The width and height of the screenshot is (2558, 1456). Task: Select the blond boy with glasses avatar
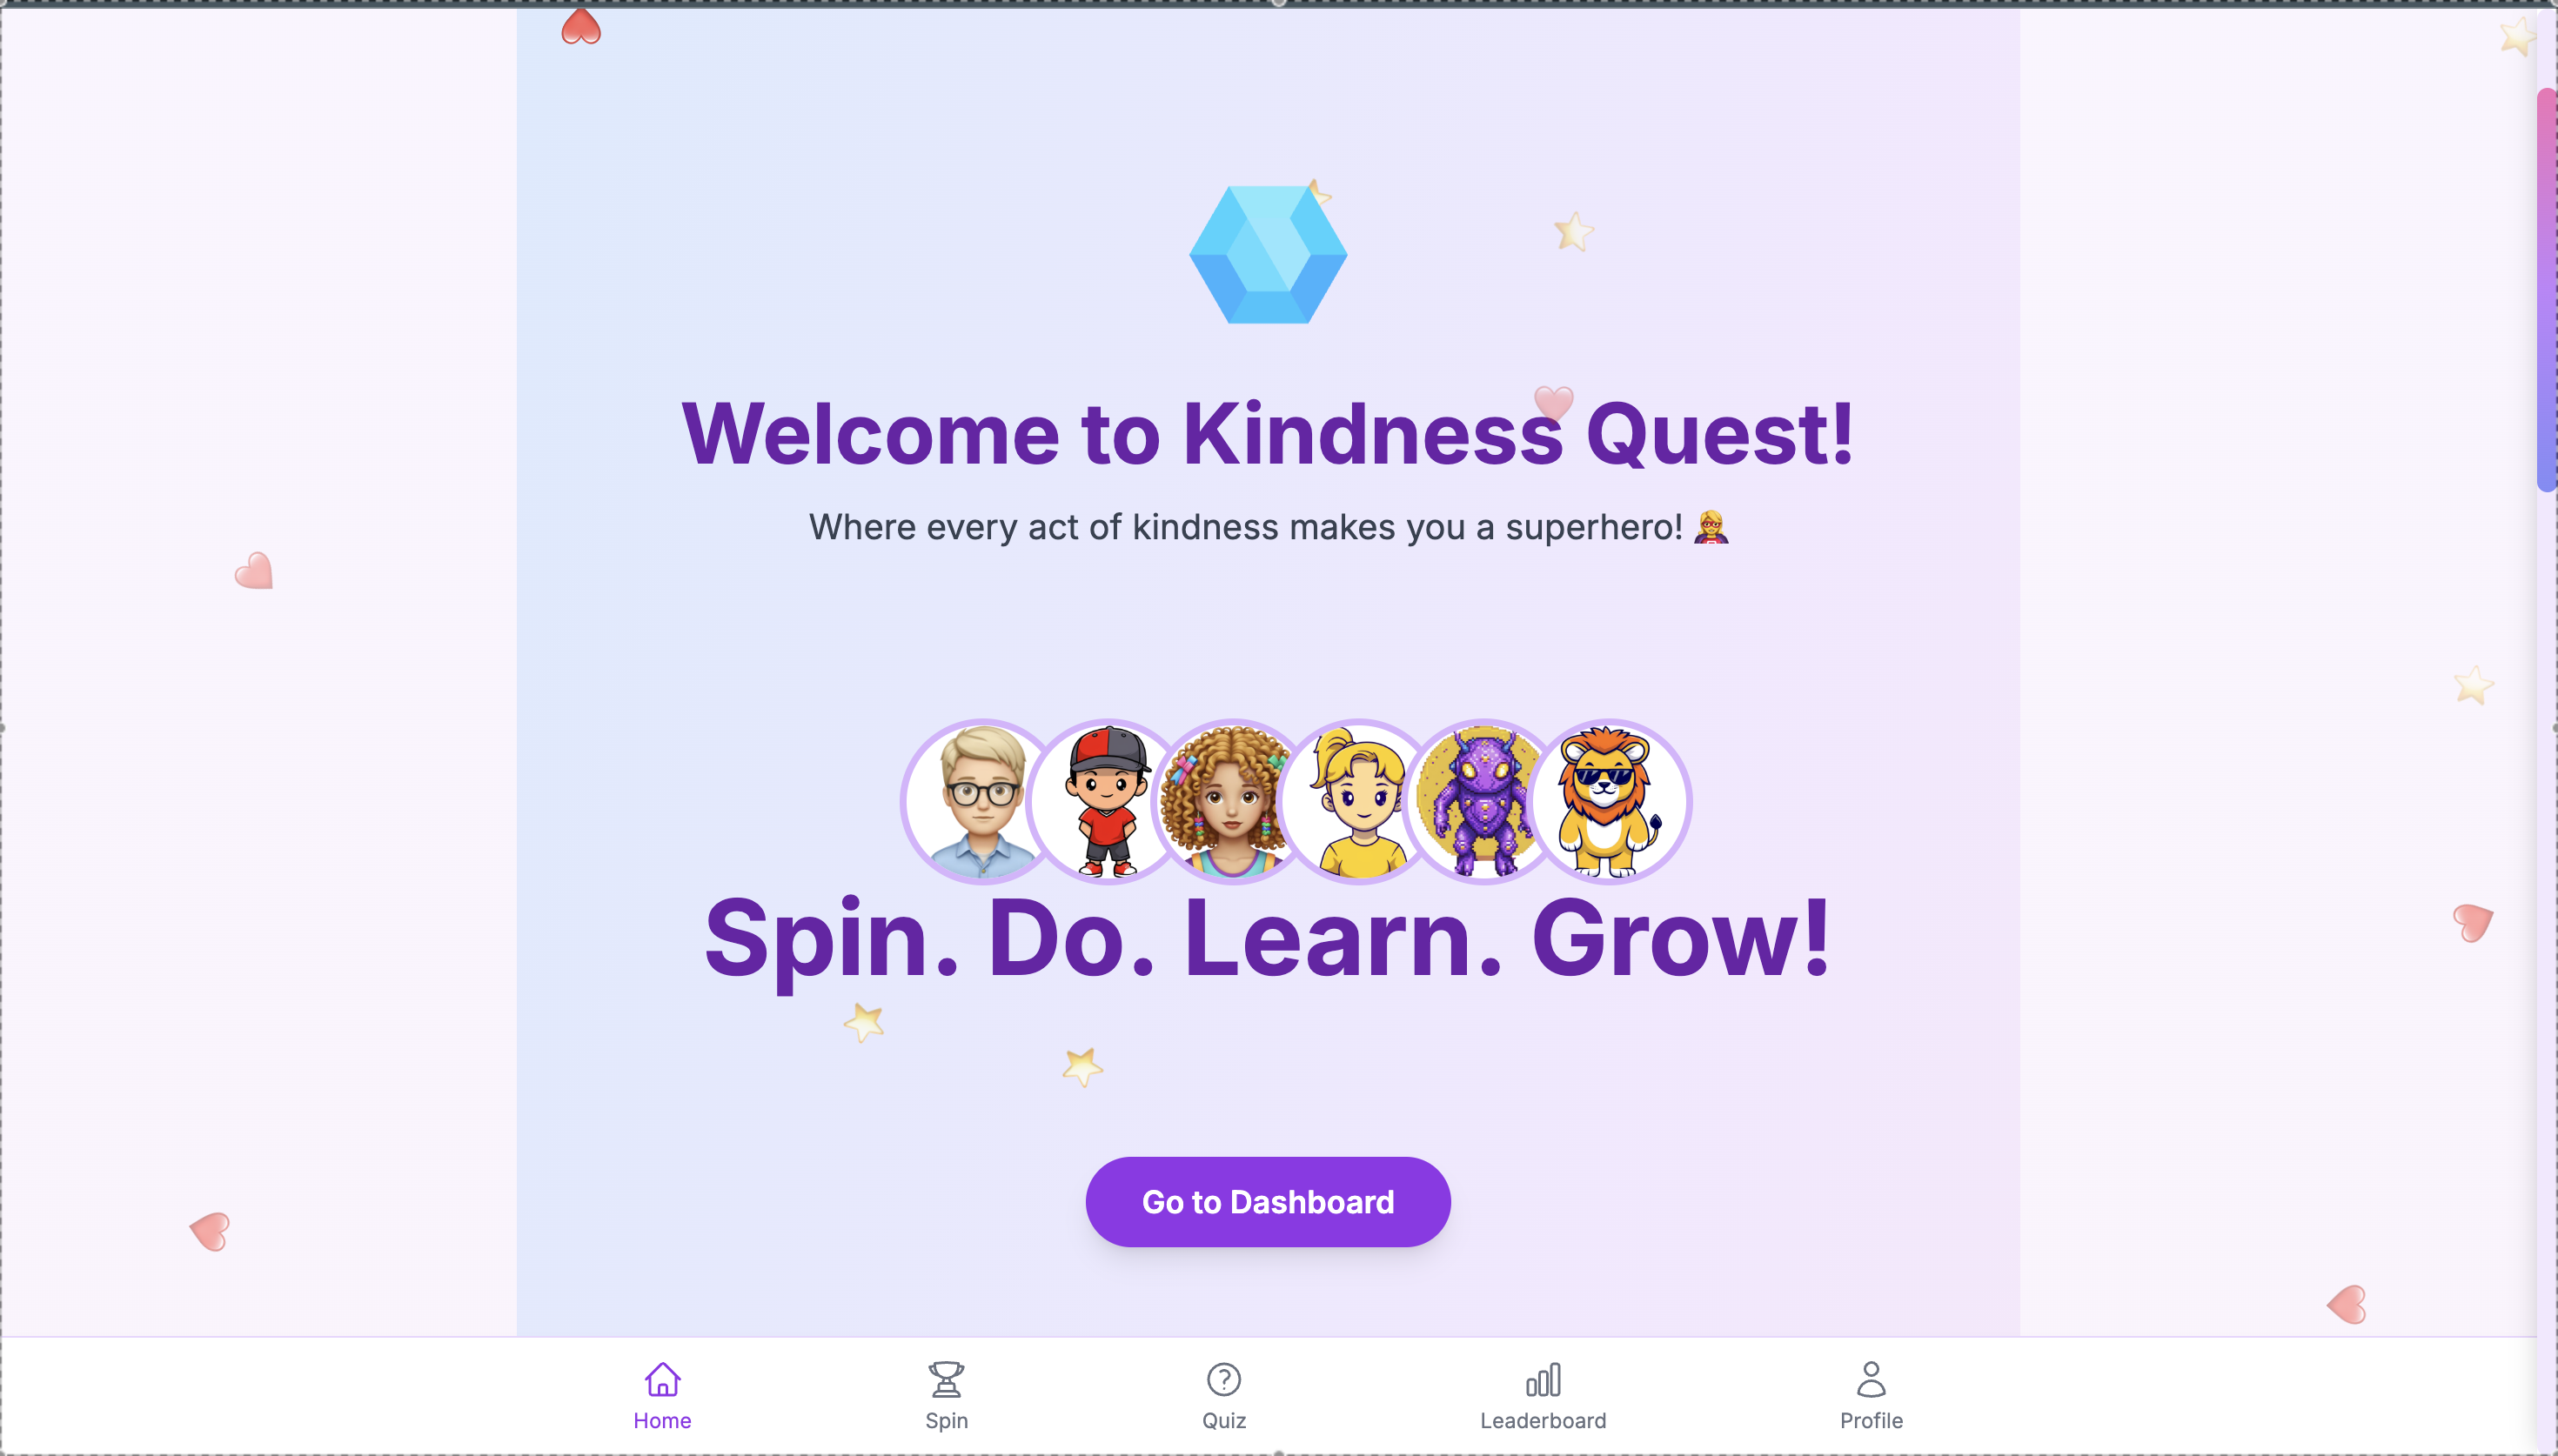[982, 802]
